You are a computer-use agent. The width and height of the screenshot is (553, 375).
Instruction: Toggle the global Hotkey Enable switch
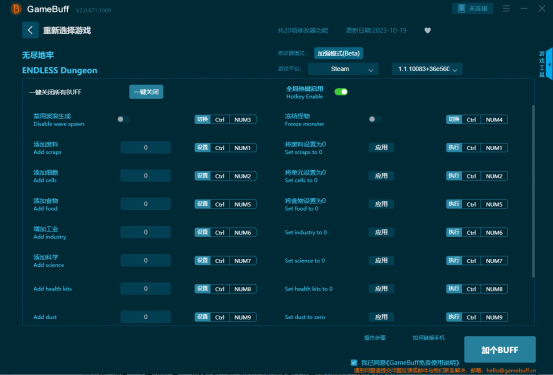[x=341, y=92]
